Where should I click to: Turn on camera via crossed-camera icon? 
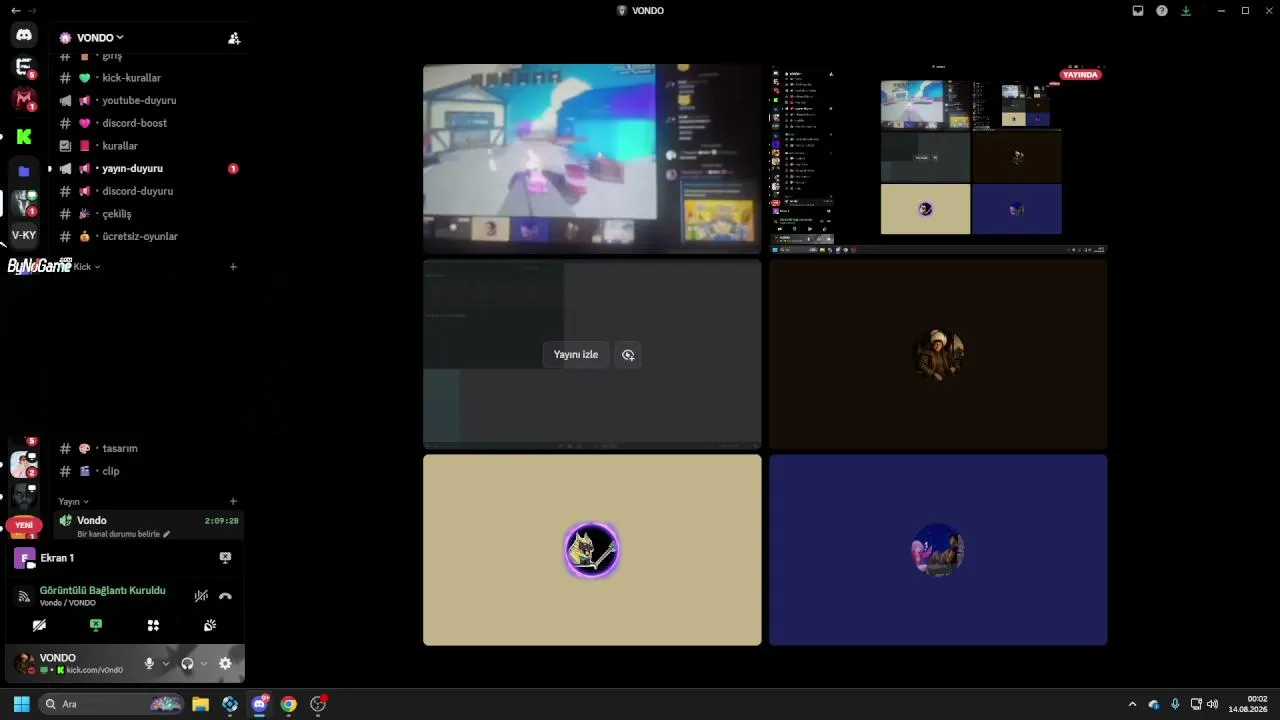point(39,625)
